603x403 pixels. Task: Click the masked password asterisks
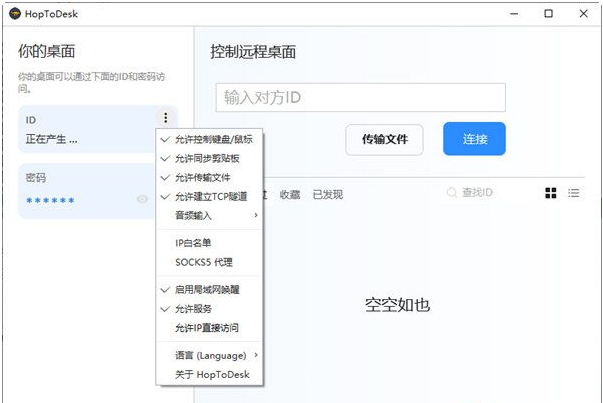tap(50, 200)
